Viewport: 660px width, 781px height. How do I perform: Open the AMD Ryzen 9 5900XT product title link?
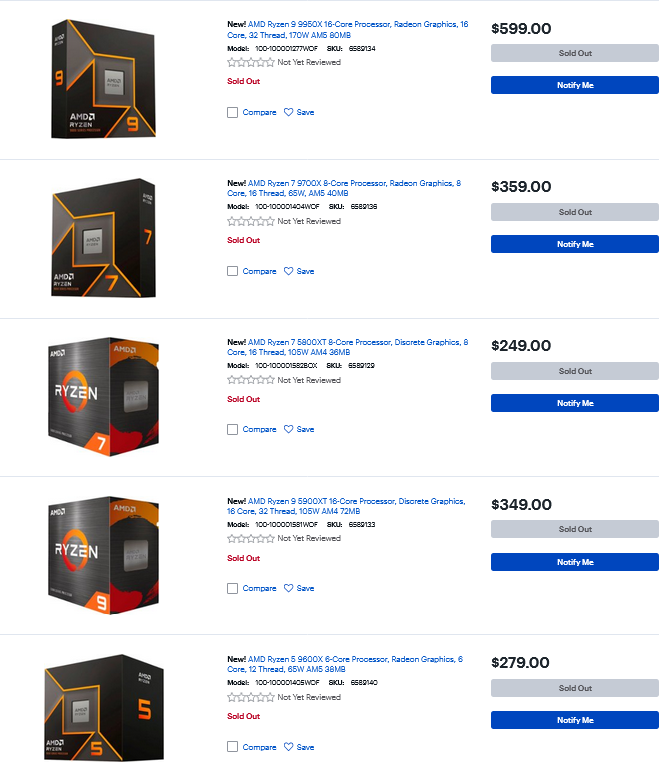355,501
